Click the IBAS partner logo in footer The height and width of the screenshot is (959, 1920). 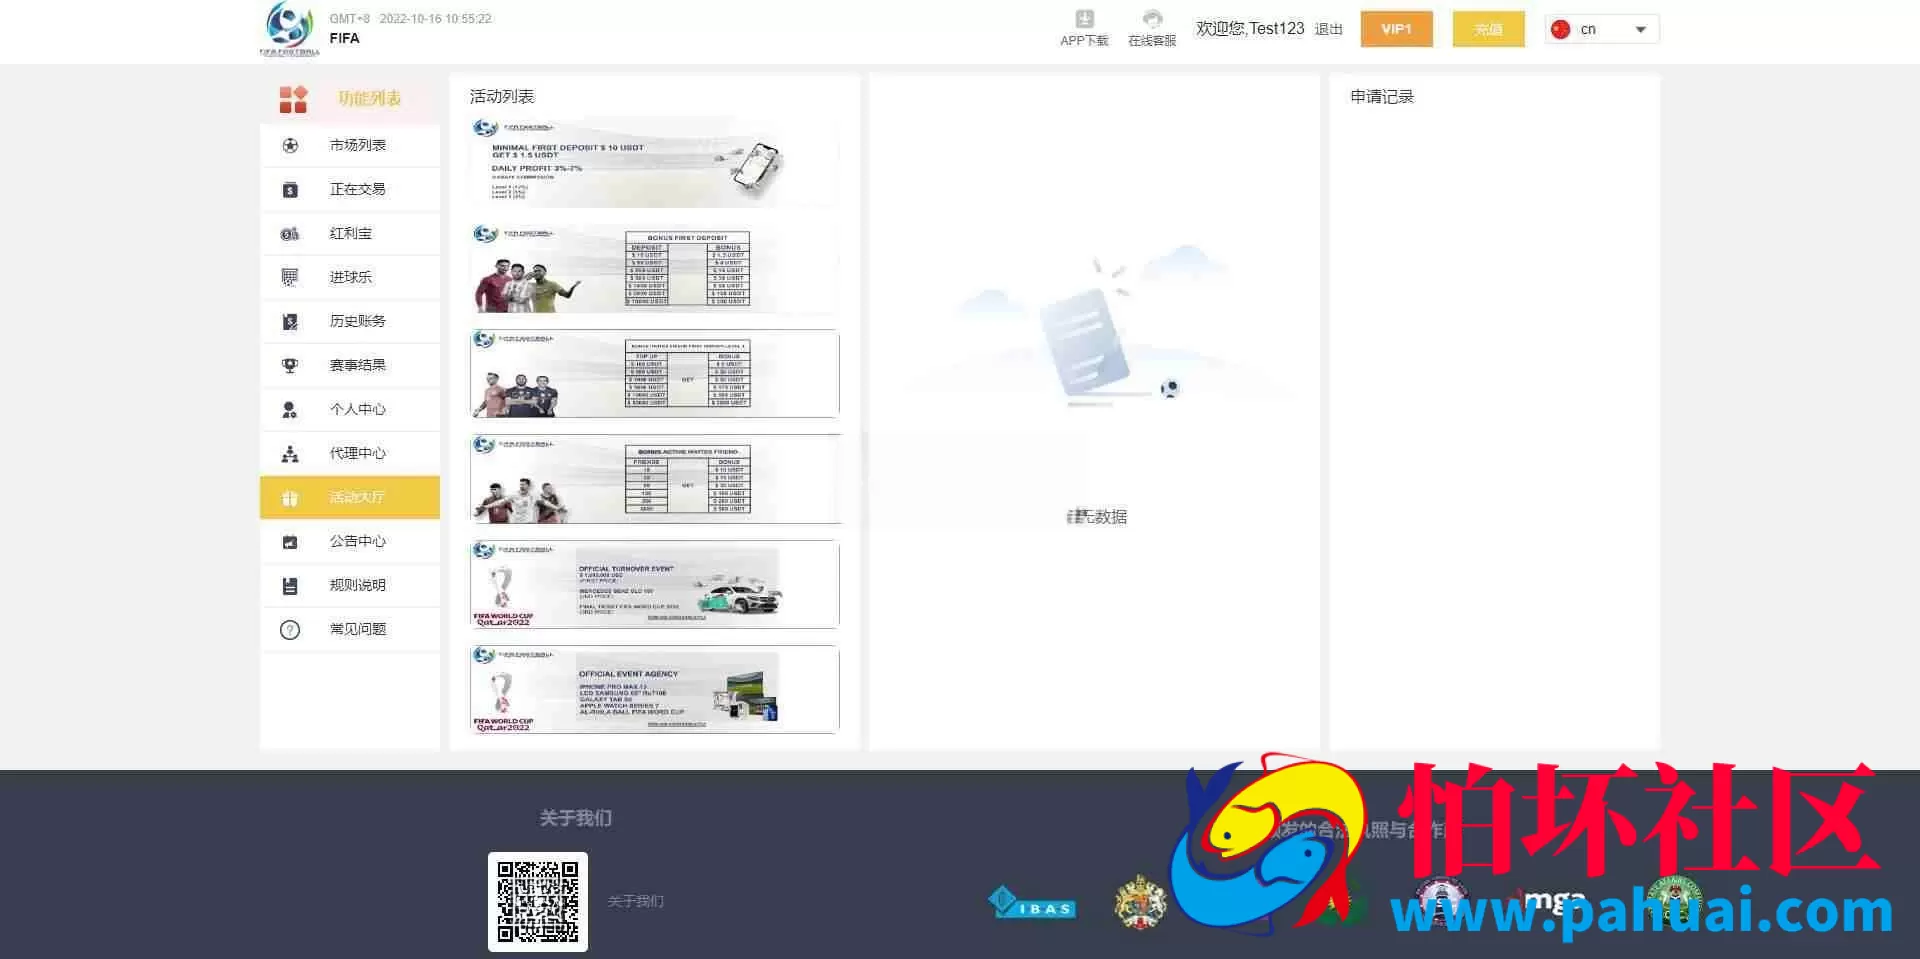(x=1032, y=903)
